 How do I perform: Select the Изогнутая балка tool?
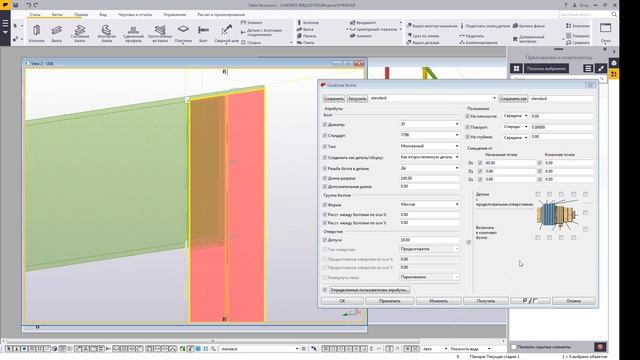[x=107, y=33]
